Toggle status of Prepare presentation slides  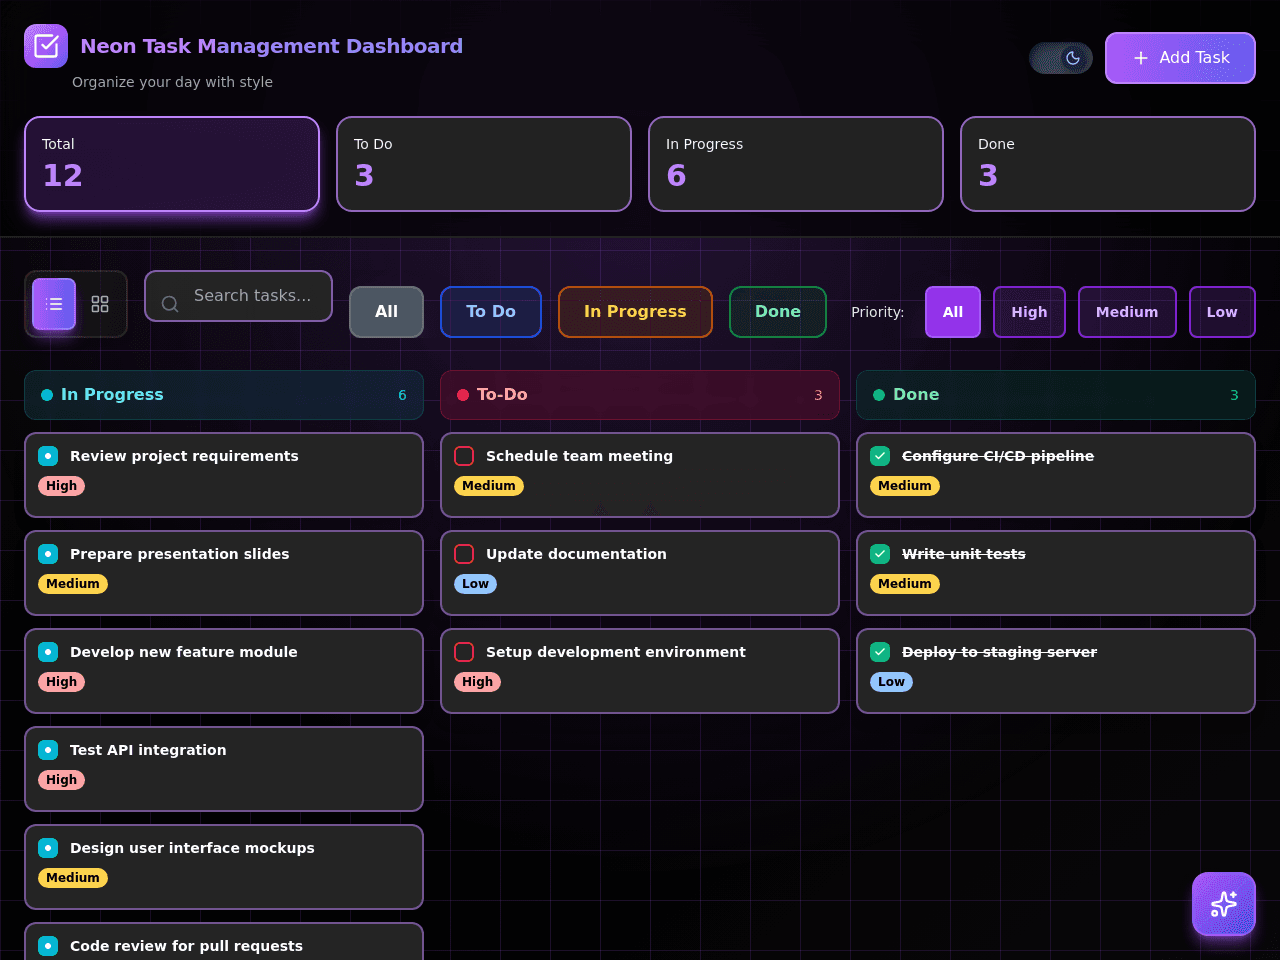tap(48, 554)
